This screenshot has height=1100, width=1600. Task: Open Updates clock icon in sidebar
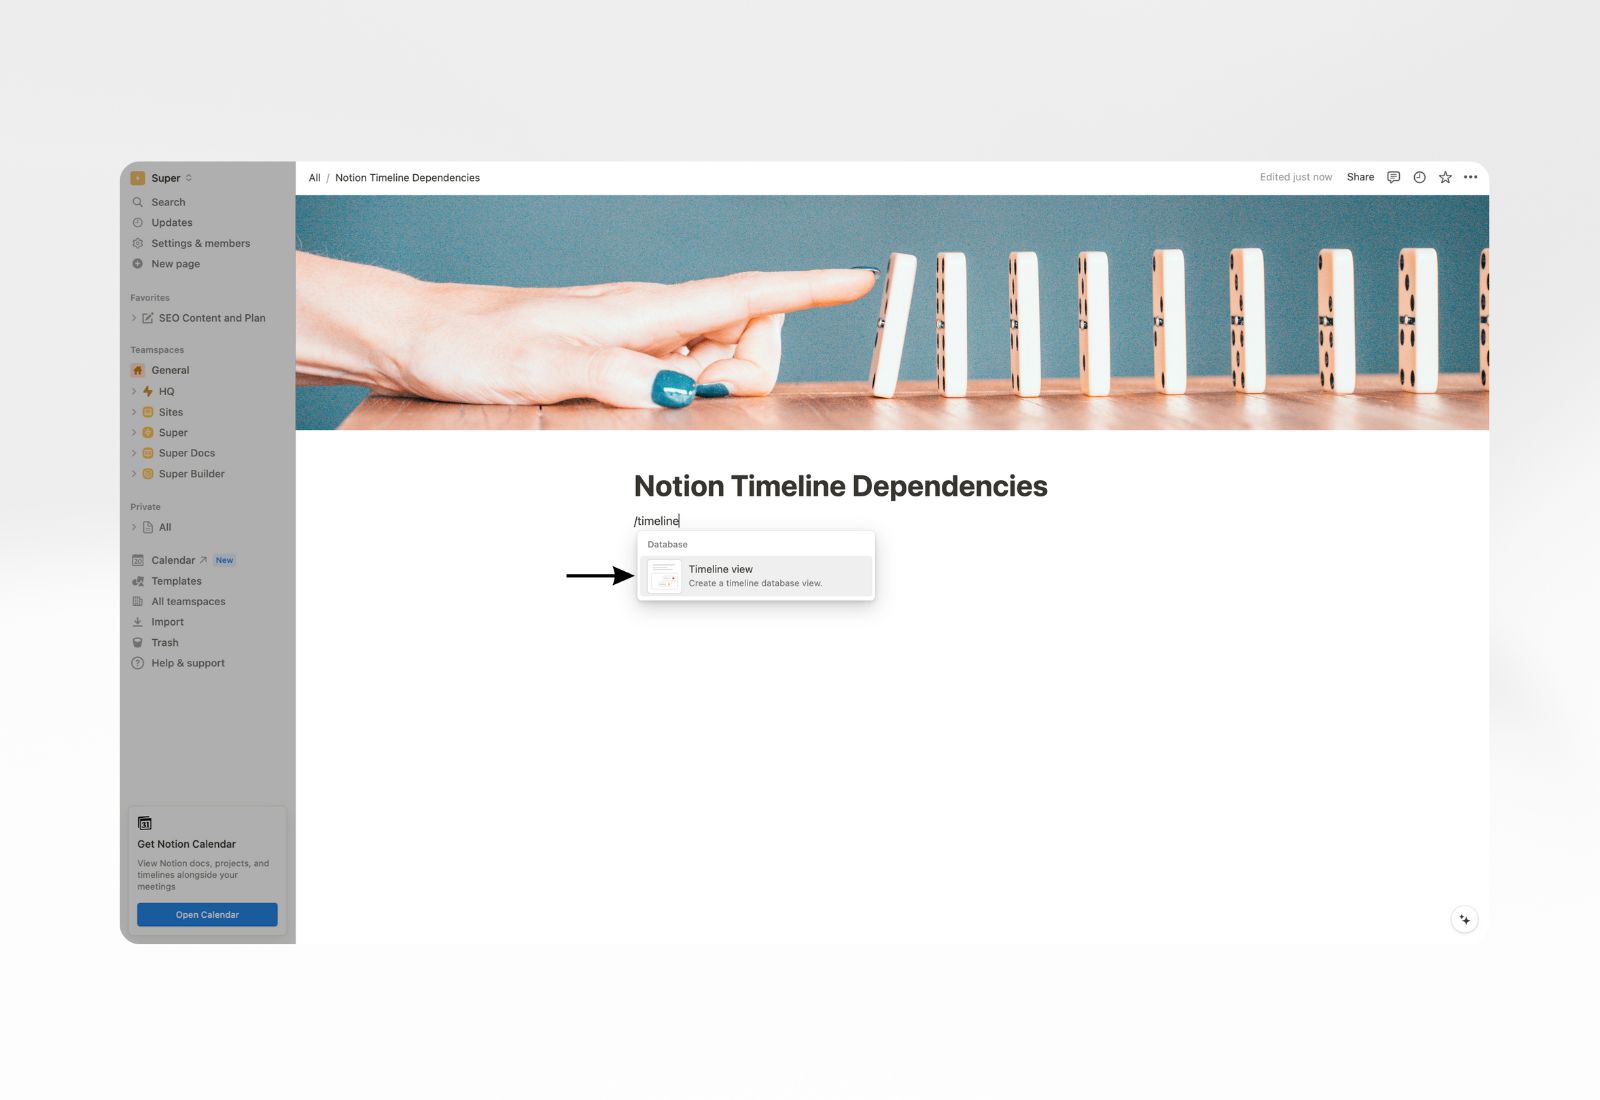pos(138,223)
